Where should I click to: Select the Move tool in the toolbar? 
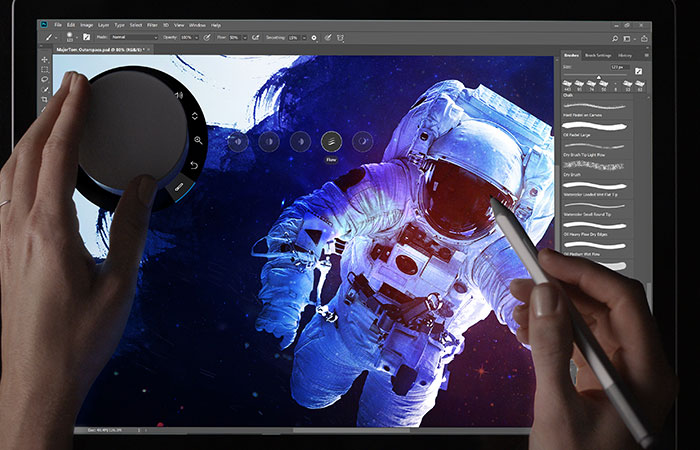(x=45, y=60)
